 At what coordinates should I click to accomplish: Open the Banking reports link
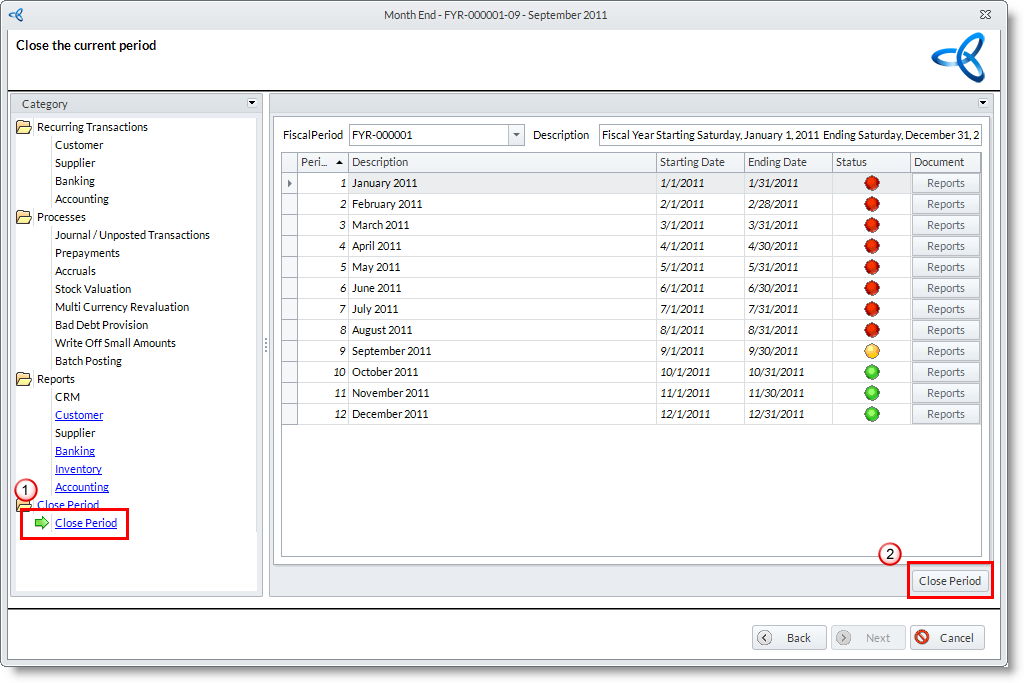pyautogui.click(x=75, y=451)
